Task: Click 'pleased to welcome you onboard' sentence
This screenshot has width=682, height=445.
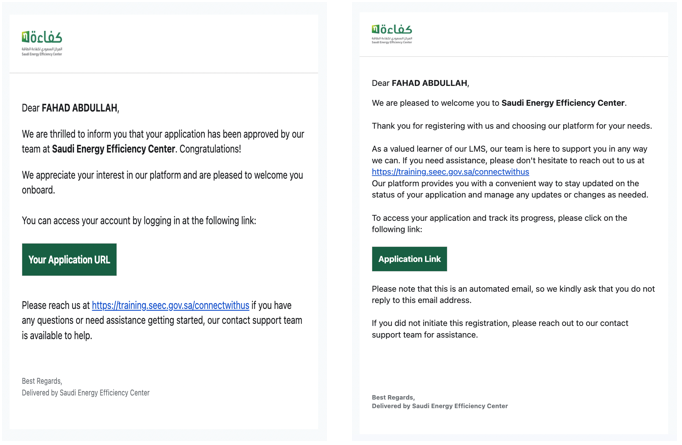Action: 162,183
